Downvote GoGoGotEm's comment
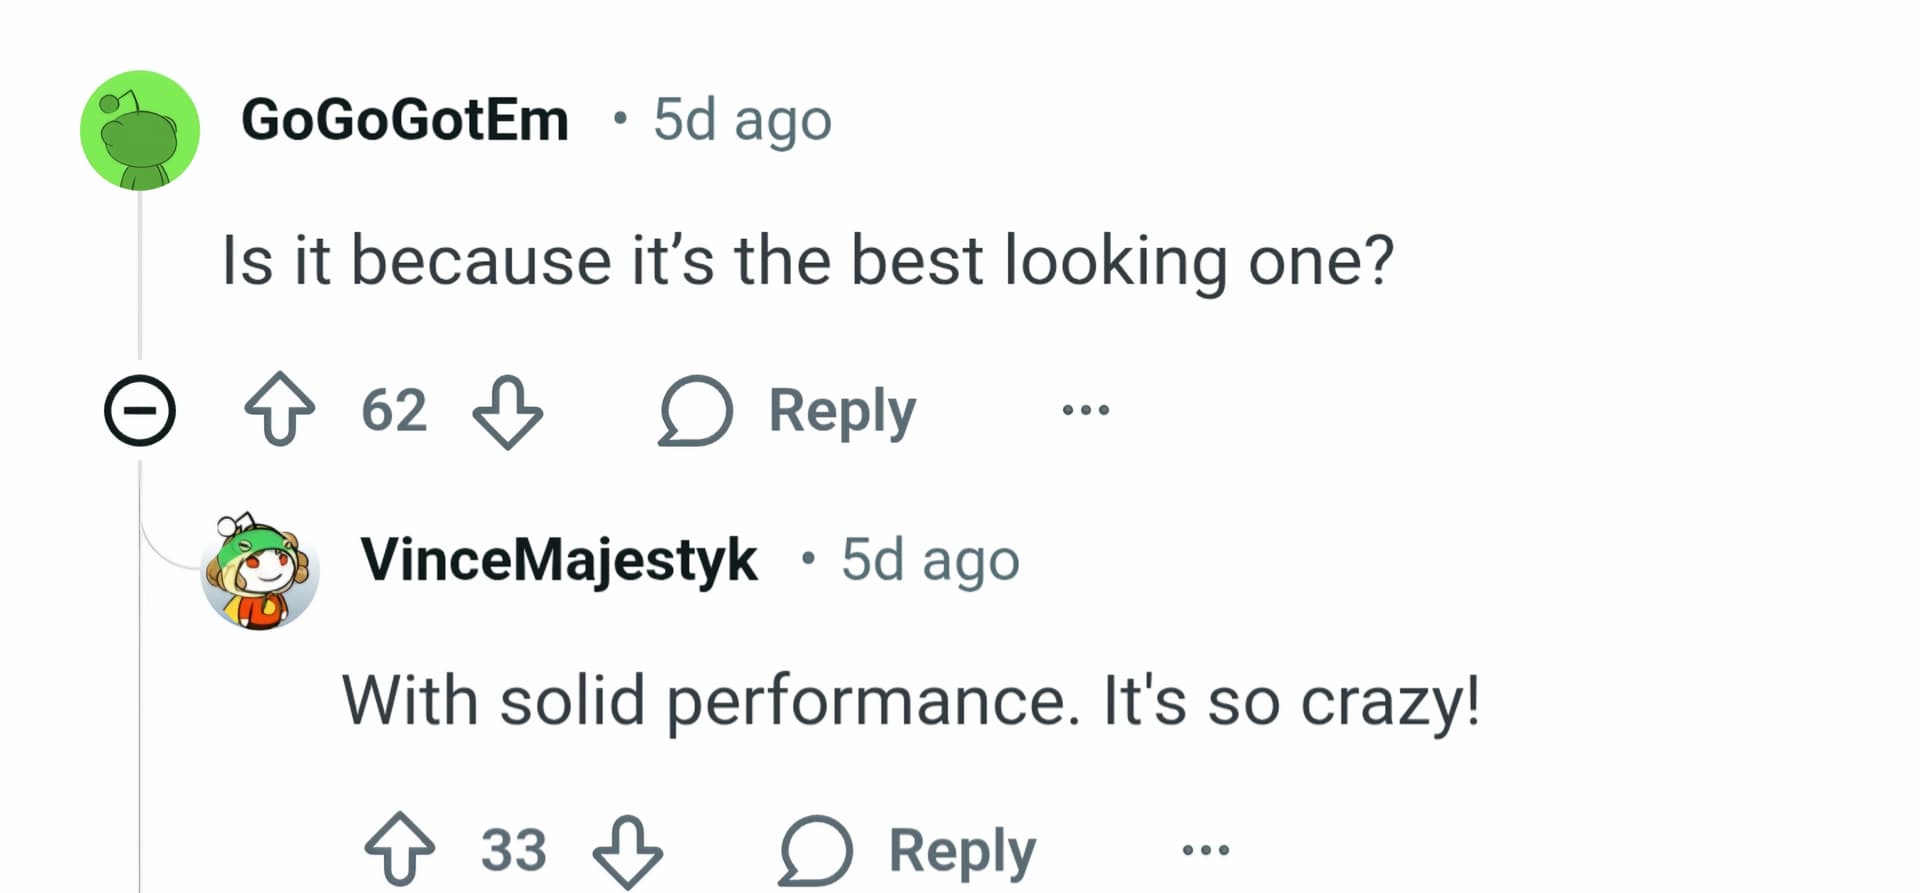Screen dimensions: 1920x893 [507, 411]
